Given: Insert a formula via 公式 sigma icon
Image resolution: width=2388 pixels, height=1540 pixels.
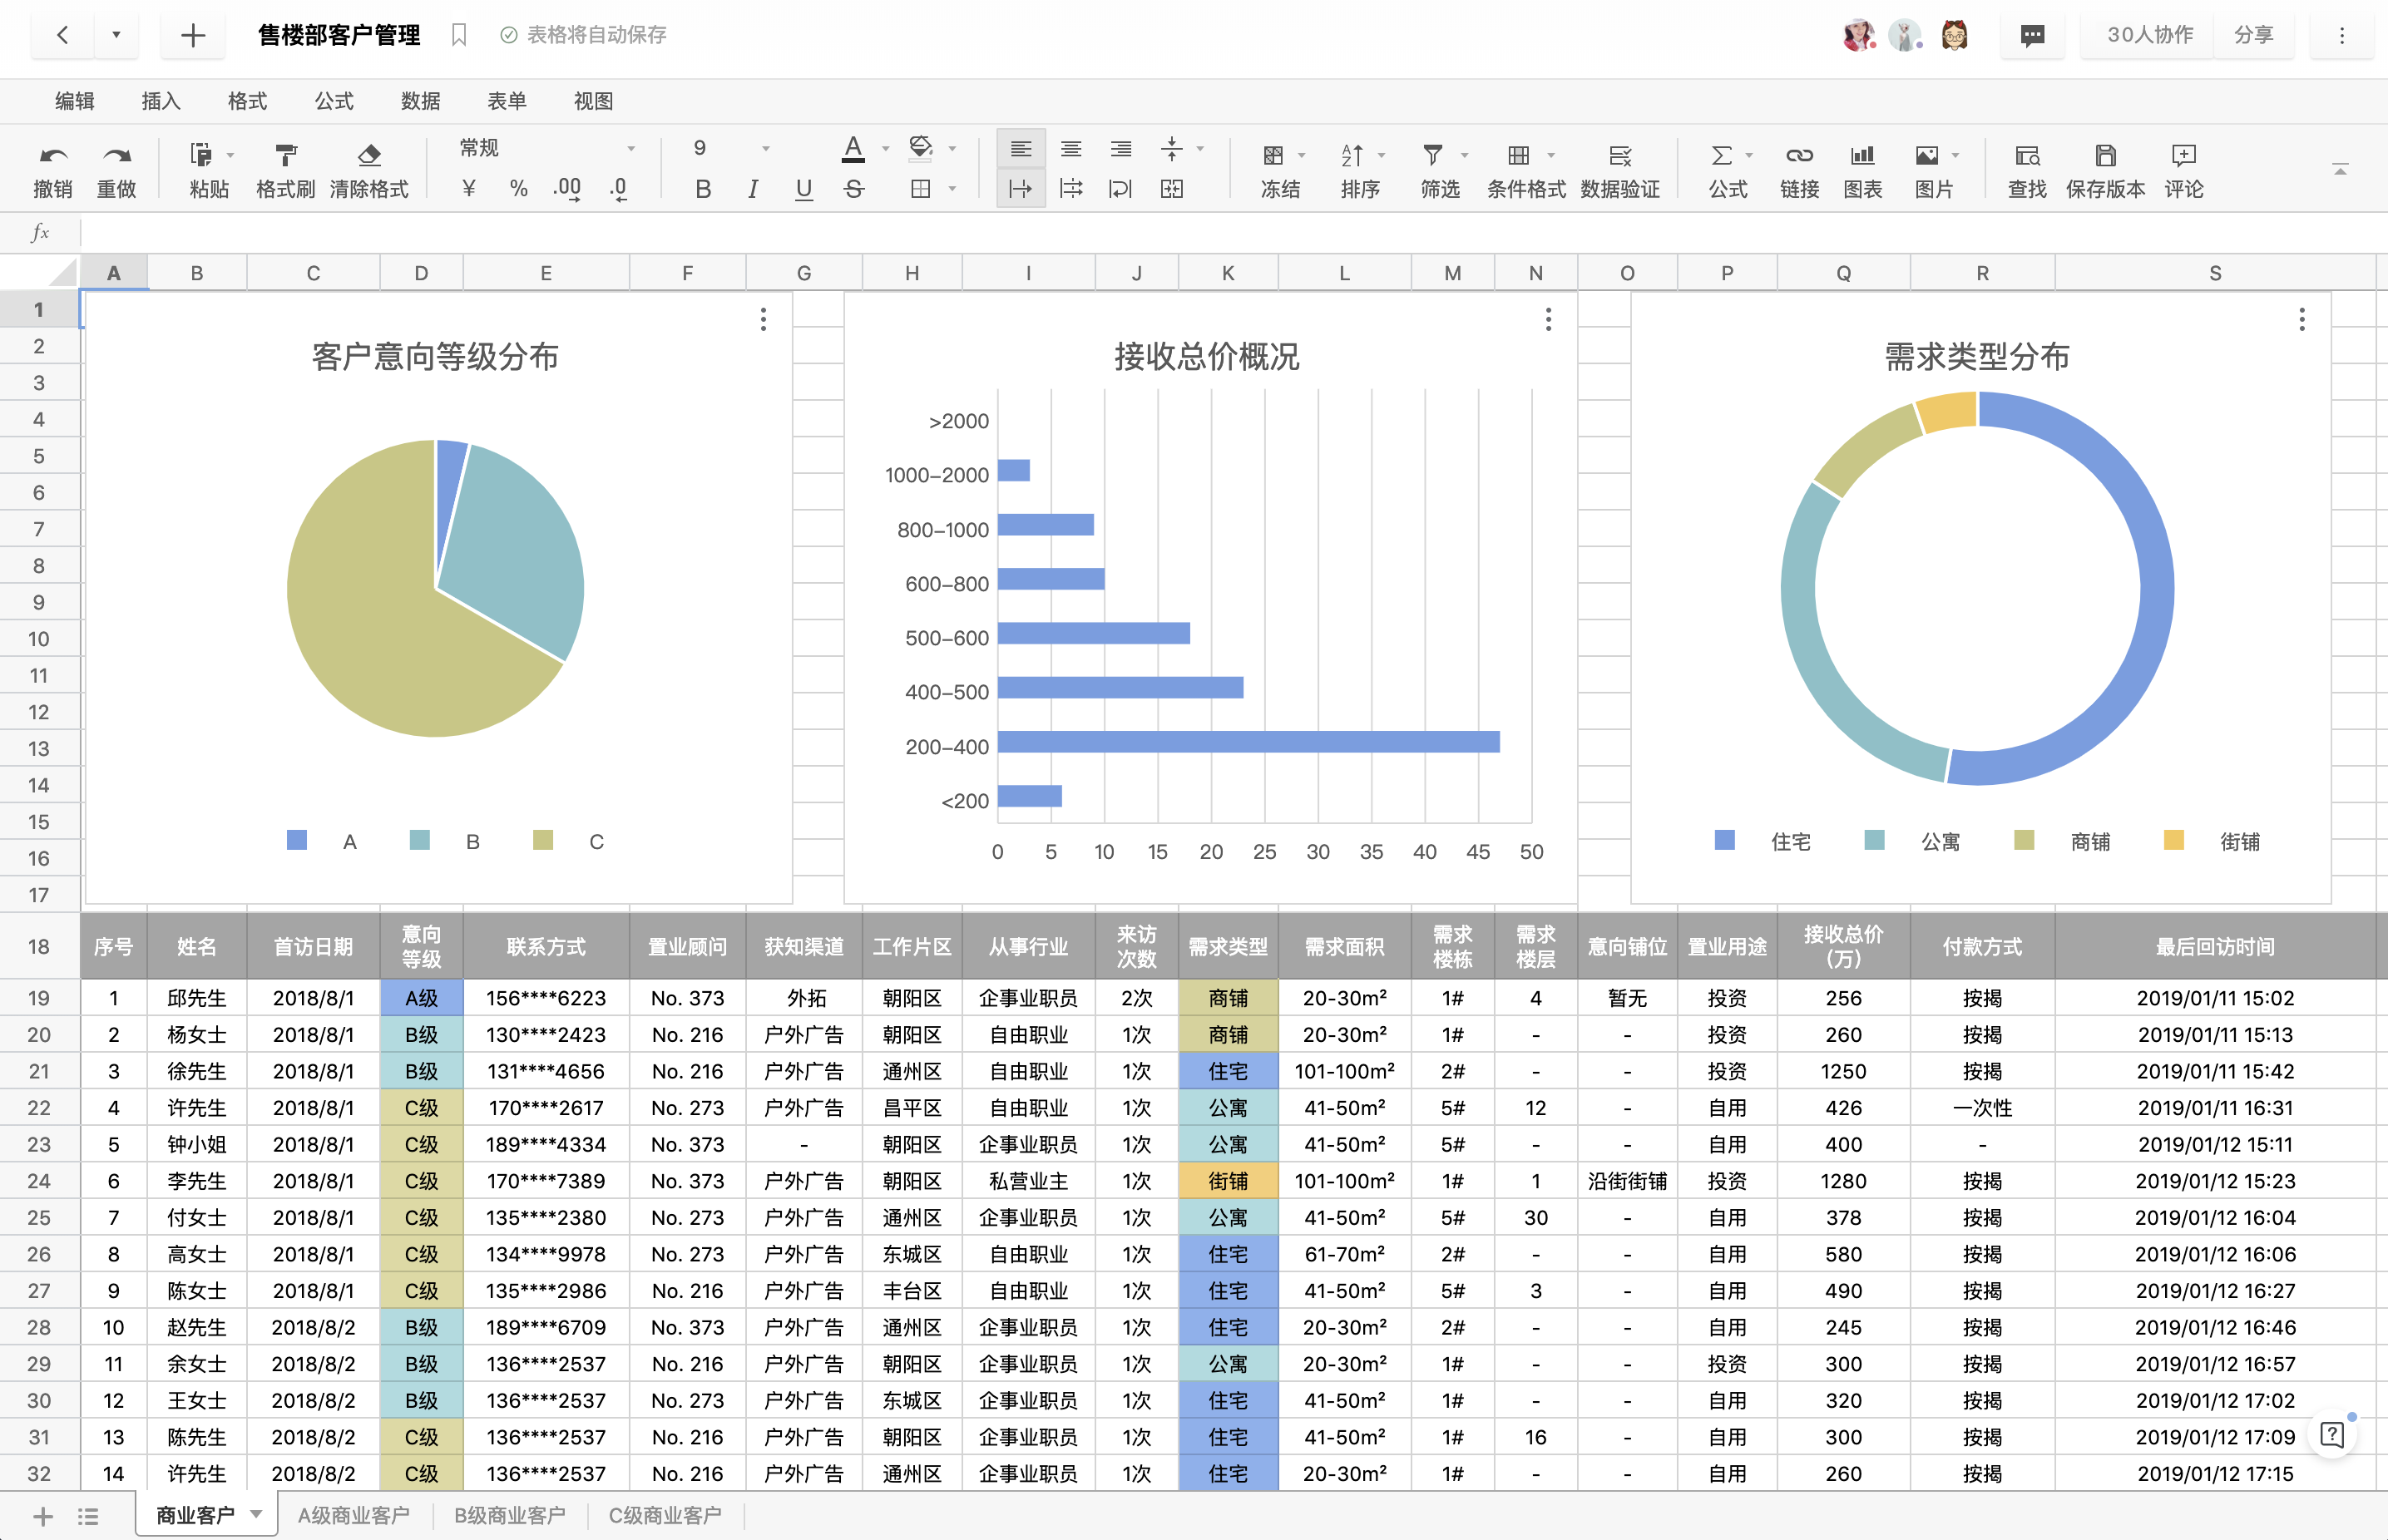Looking at the screenshot, I should [1721, 155].
